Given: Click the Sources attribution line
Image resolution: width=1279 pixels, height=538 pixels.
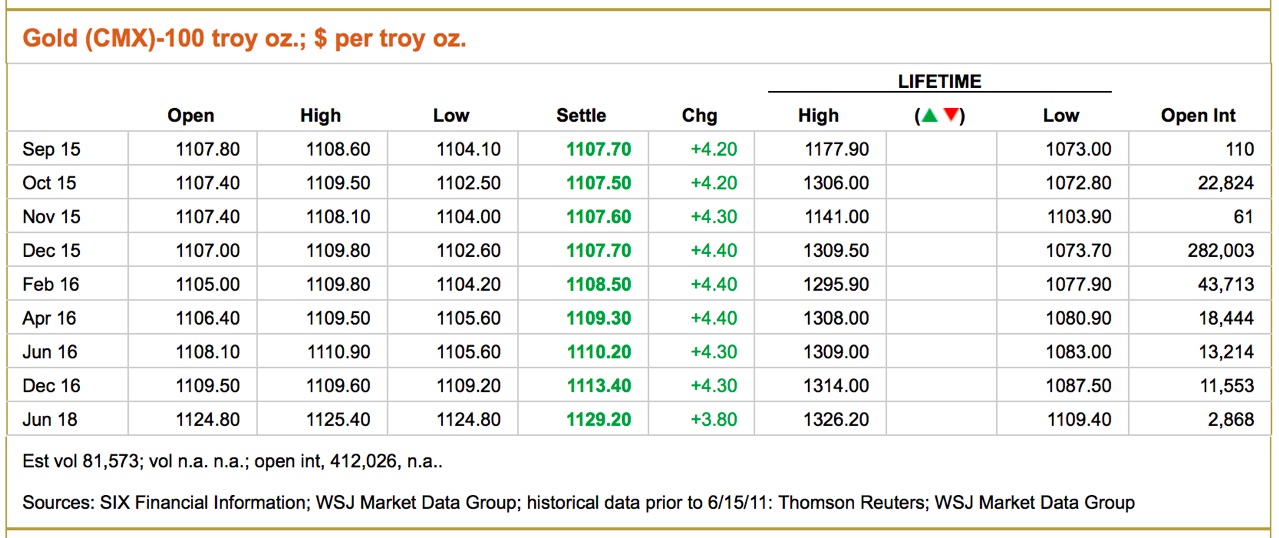Looking at the screenshot, I should pos(578,502).
